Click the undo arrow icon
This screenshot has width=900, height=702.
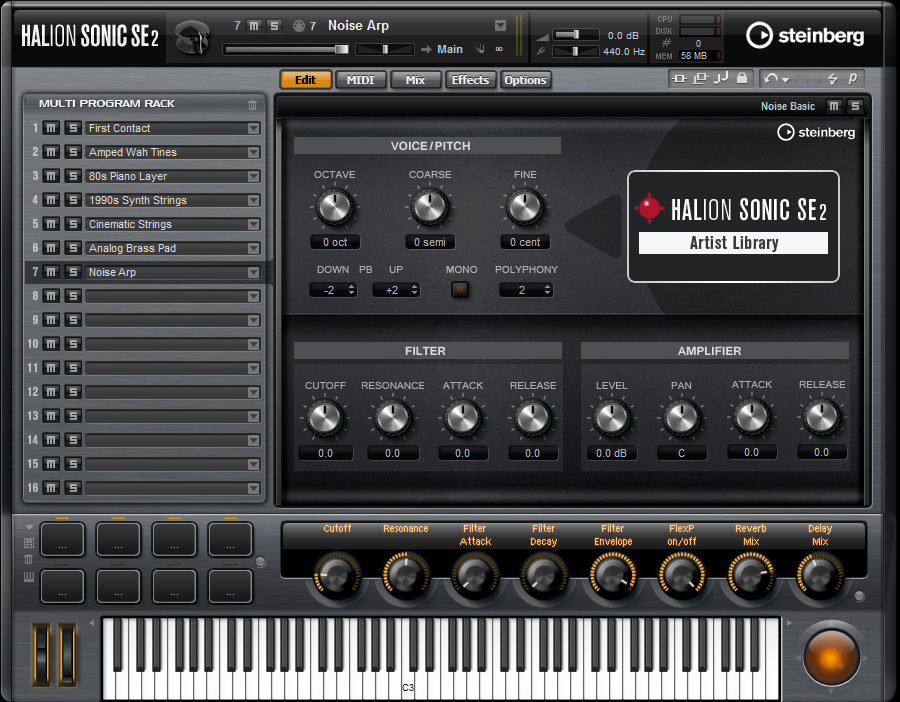(x=771, y=79)
